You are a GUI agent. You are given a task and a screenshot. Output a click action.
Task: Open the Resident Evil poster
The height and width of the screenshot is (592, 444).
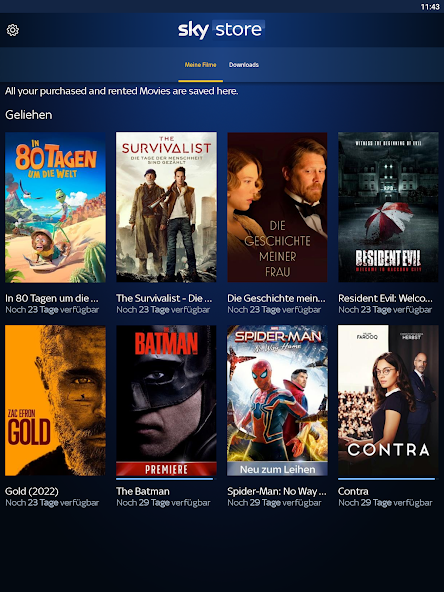tap(388, 207)
